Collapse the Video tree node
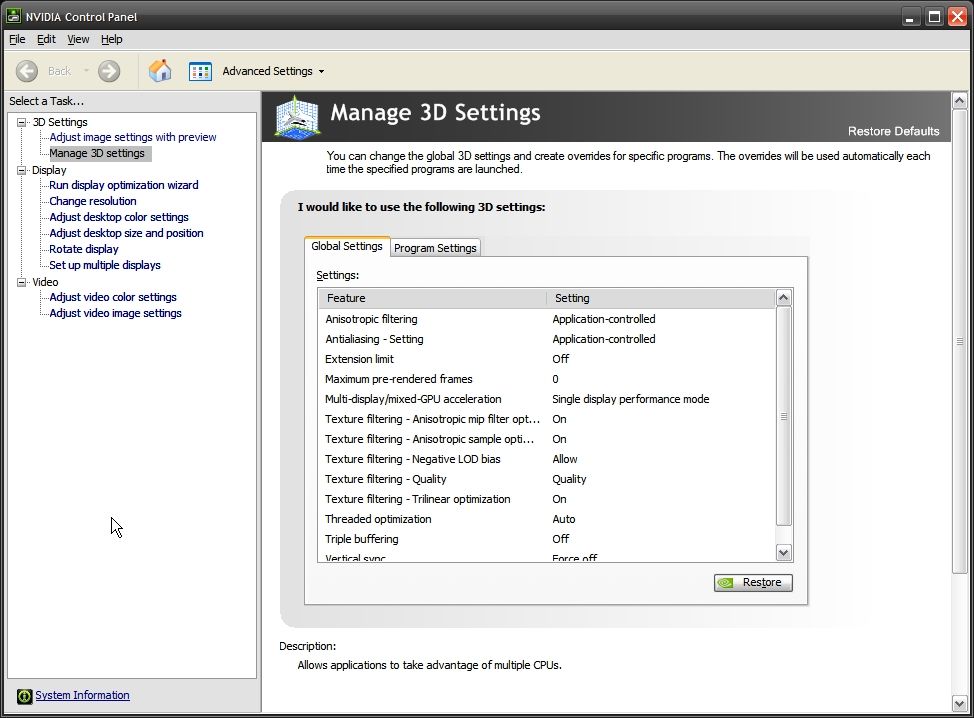Screen dimensions: 974x718 [x=21, y=282]
